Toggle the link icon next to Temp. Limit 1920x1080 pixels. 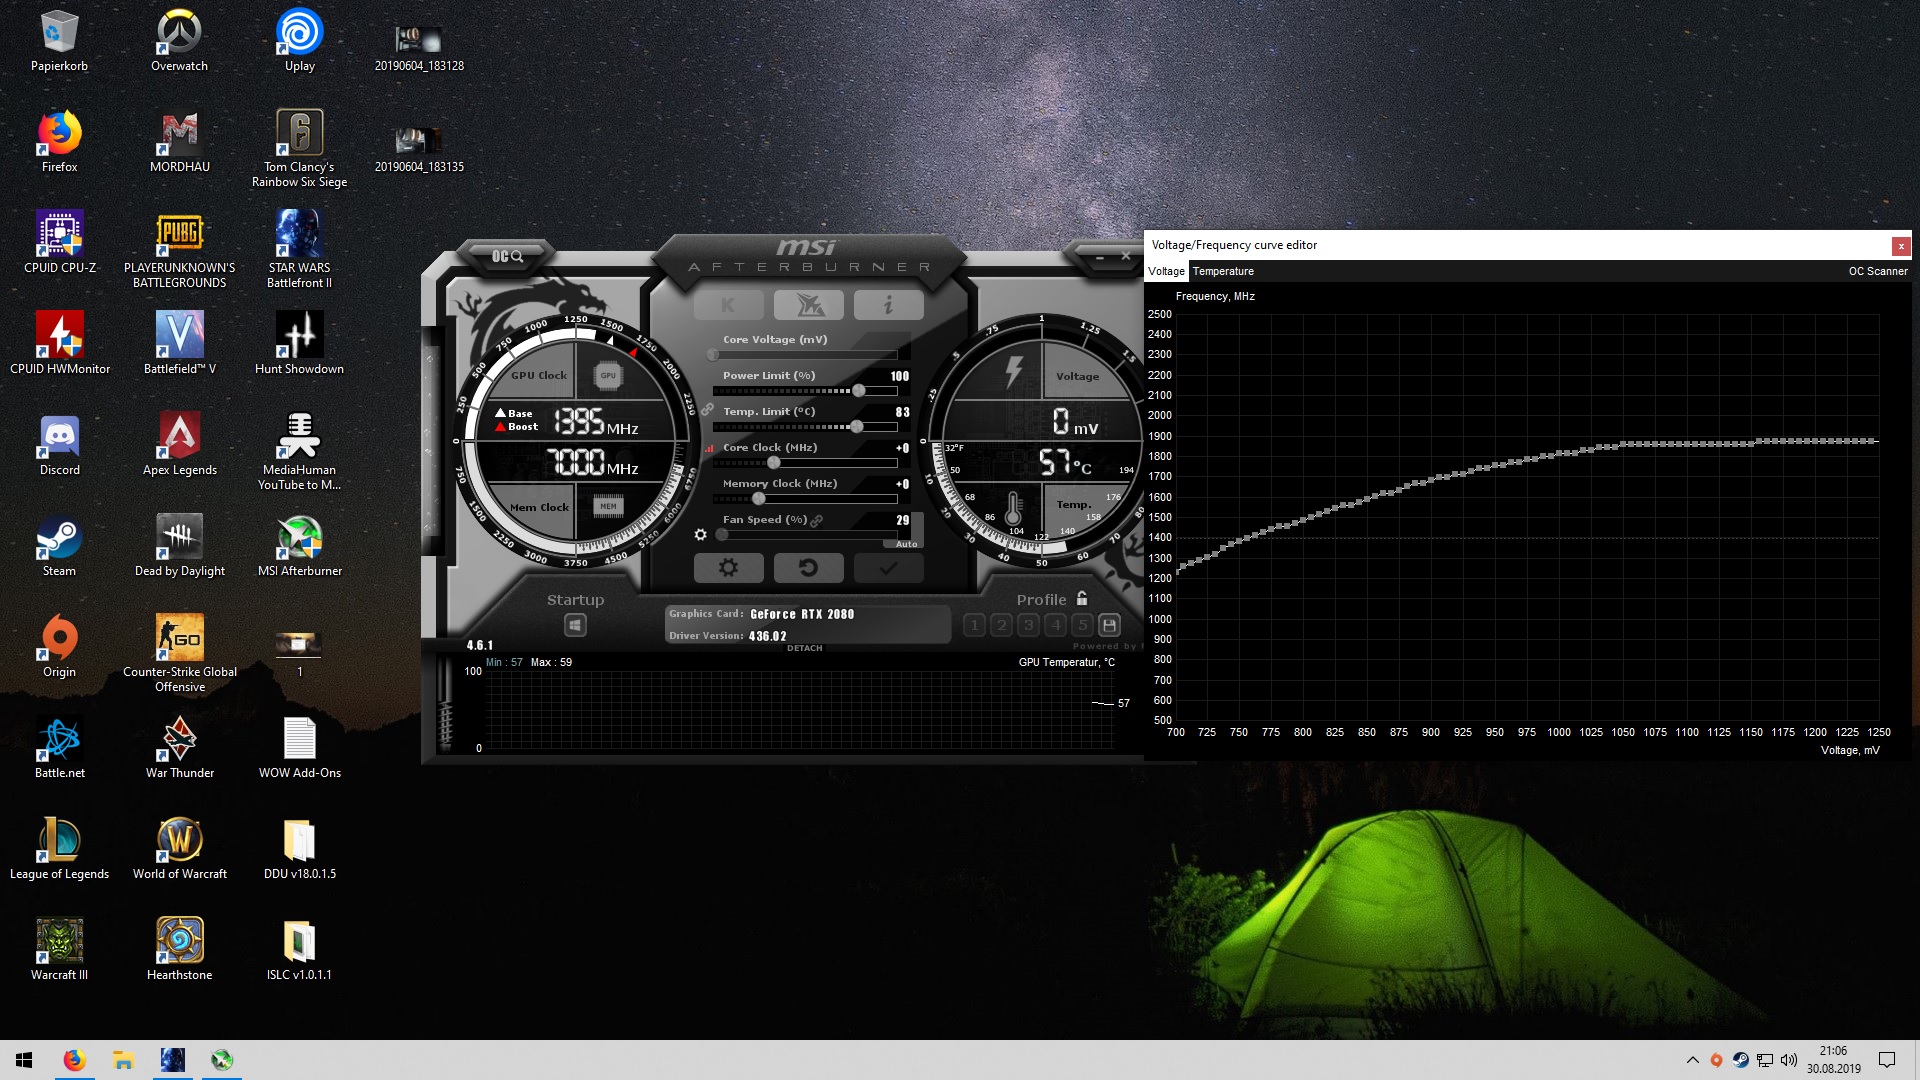(x=708, y=410)
